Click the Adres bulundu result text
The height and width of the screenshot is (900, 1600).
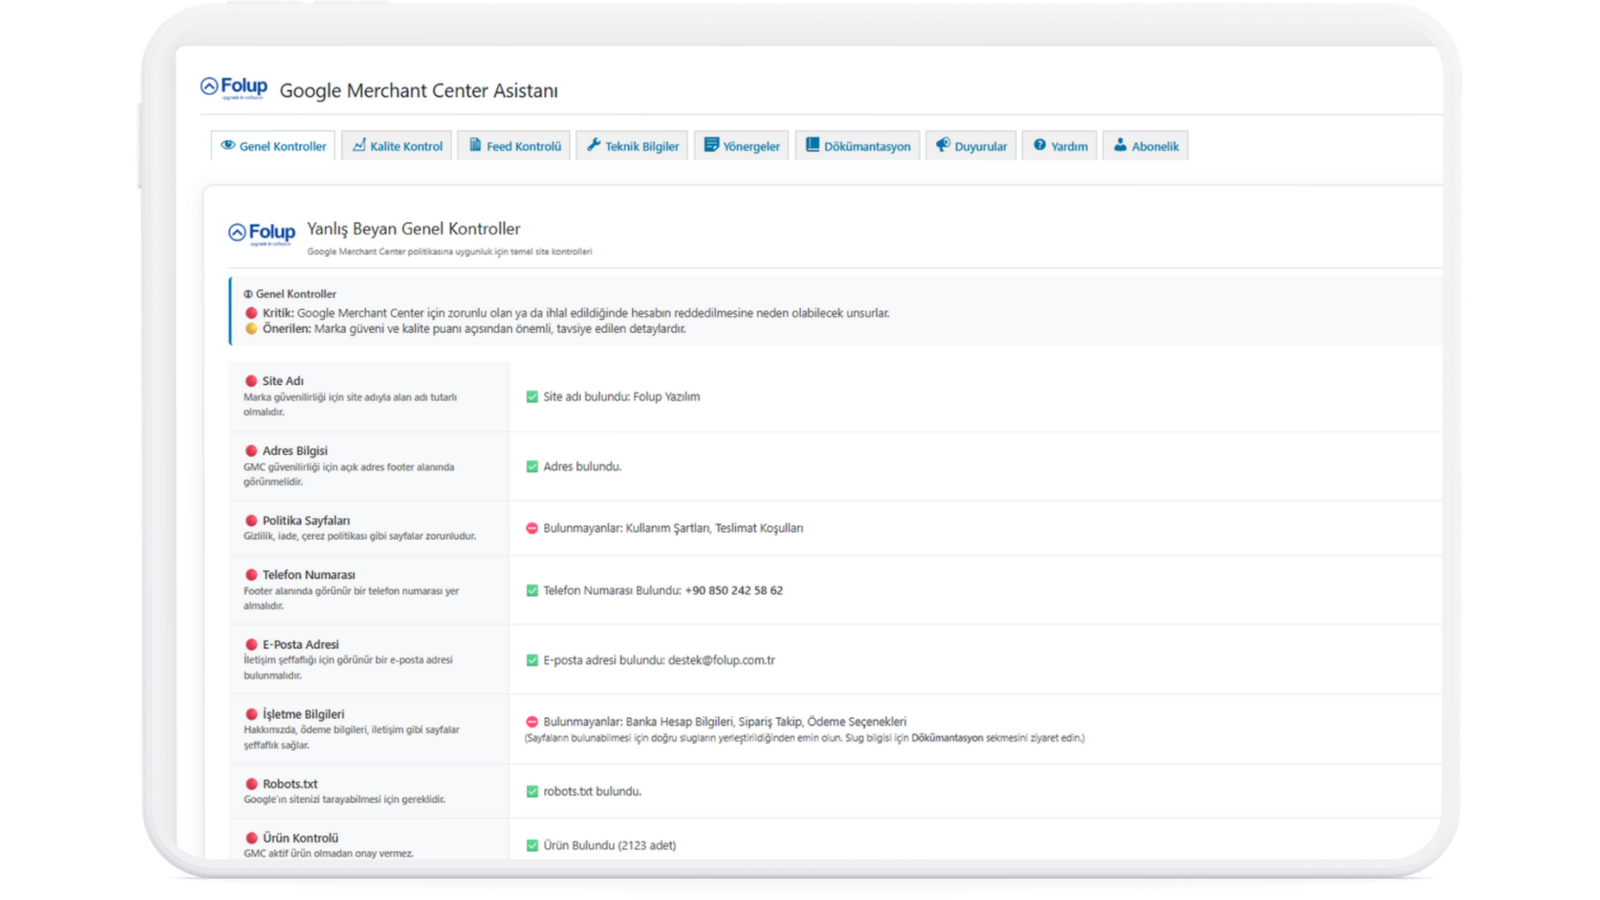(582, 467)
